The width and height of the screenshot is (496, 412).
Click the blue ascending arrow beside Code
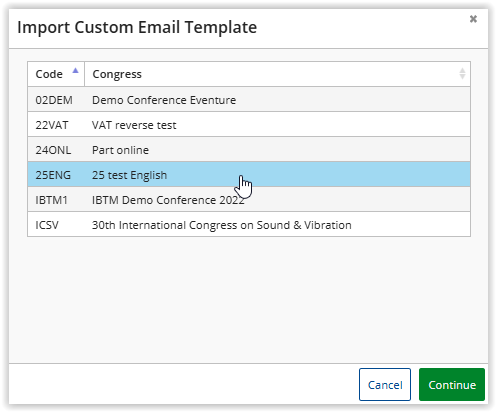pos(75,70)
